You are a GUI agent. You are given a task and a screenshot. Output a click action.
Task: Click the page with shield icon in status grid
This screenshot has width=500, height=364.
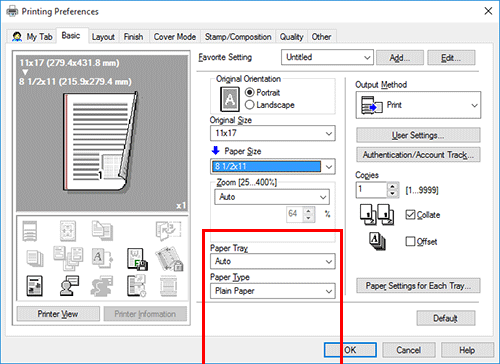coord(136,286)
